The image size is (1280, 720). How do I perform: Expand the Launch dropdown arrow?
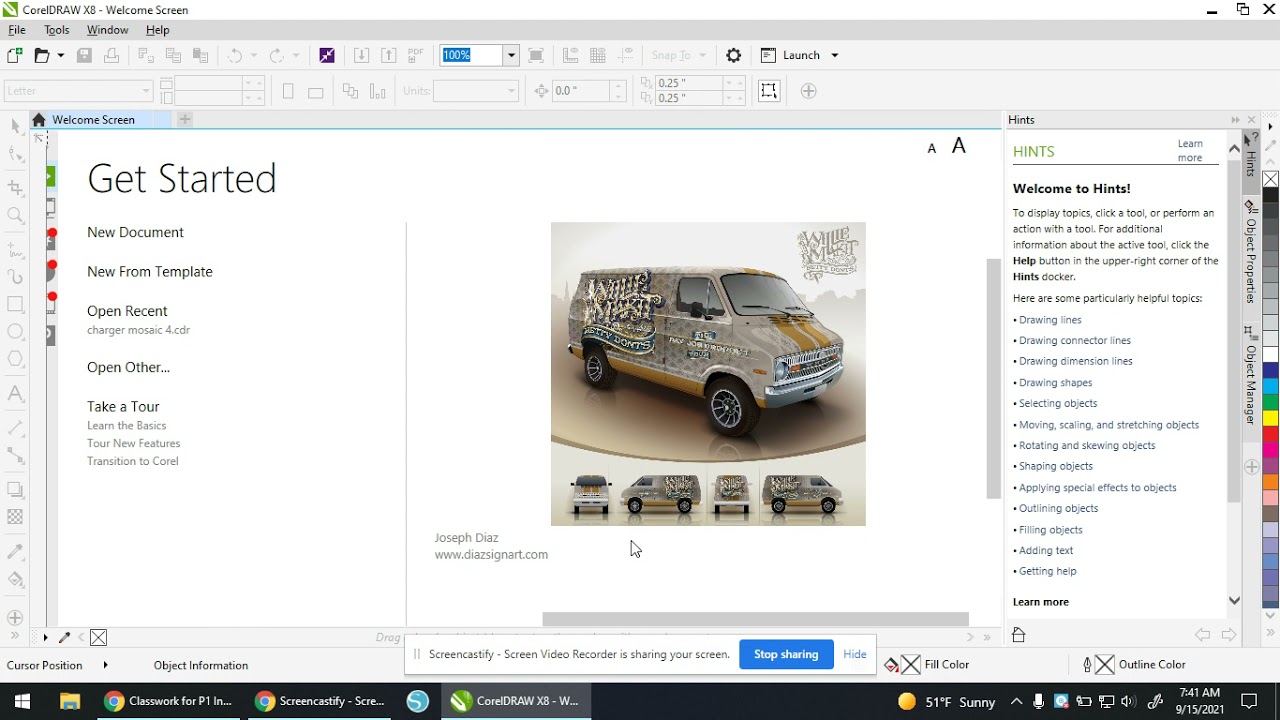tap(835, 55)
